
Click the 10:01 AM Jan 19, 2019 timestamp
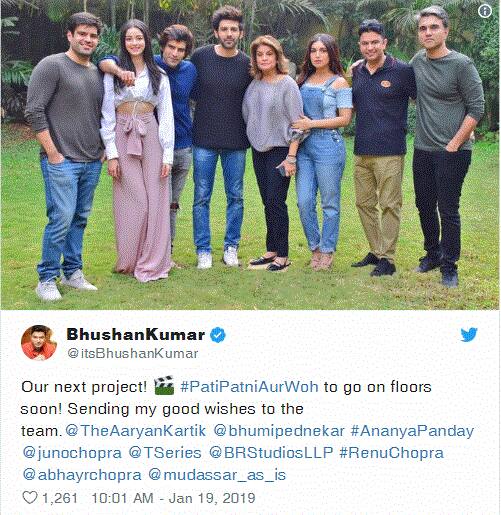click(x=173, y=498)
